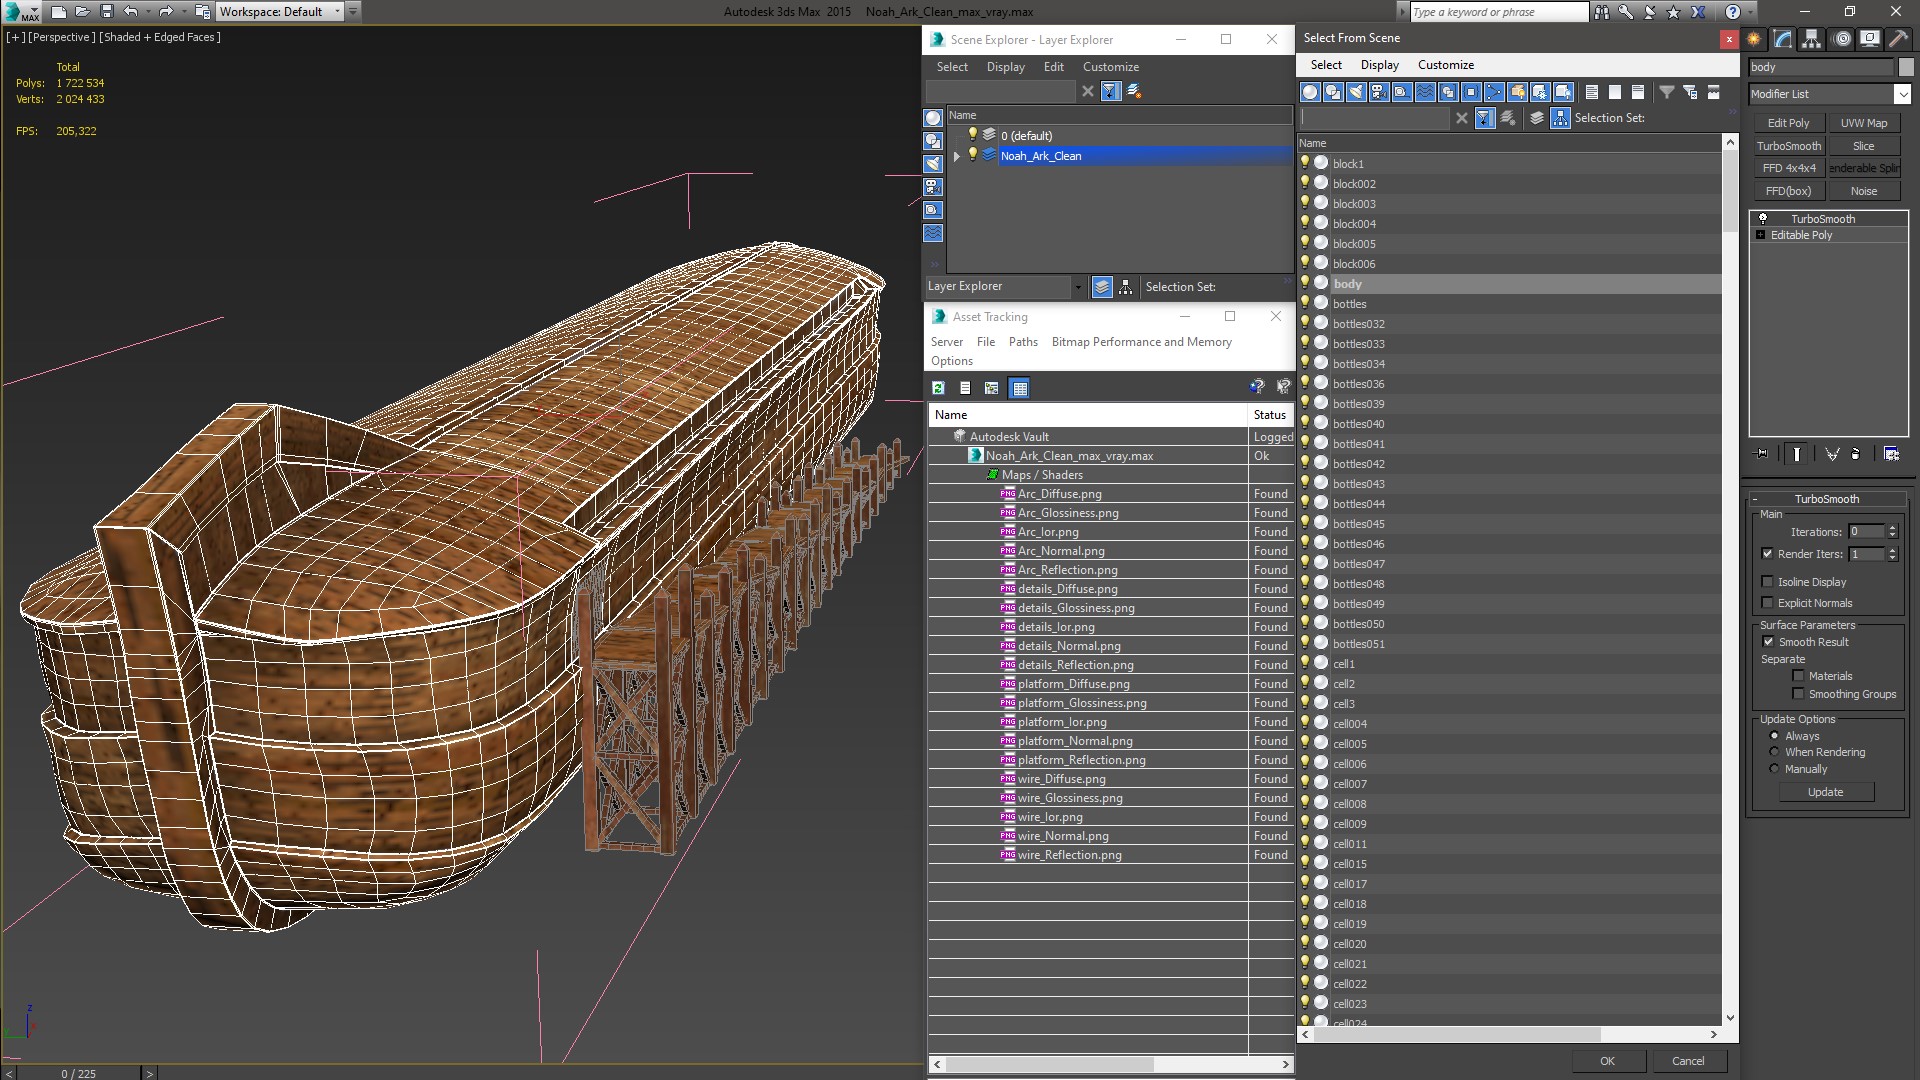This screenshot has height=1080, width=1920.
Task: Toggle Display Cameras filter in Scene Explorer sidebar
Action: pyautogui.click(x=933, y=187)
